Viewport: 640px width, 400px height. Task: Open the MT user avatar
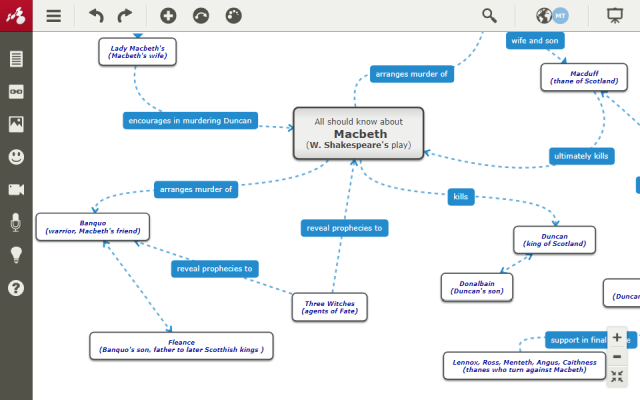click(x=560, y=16)
